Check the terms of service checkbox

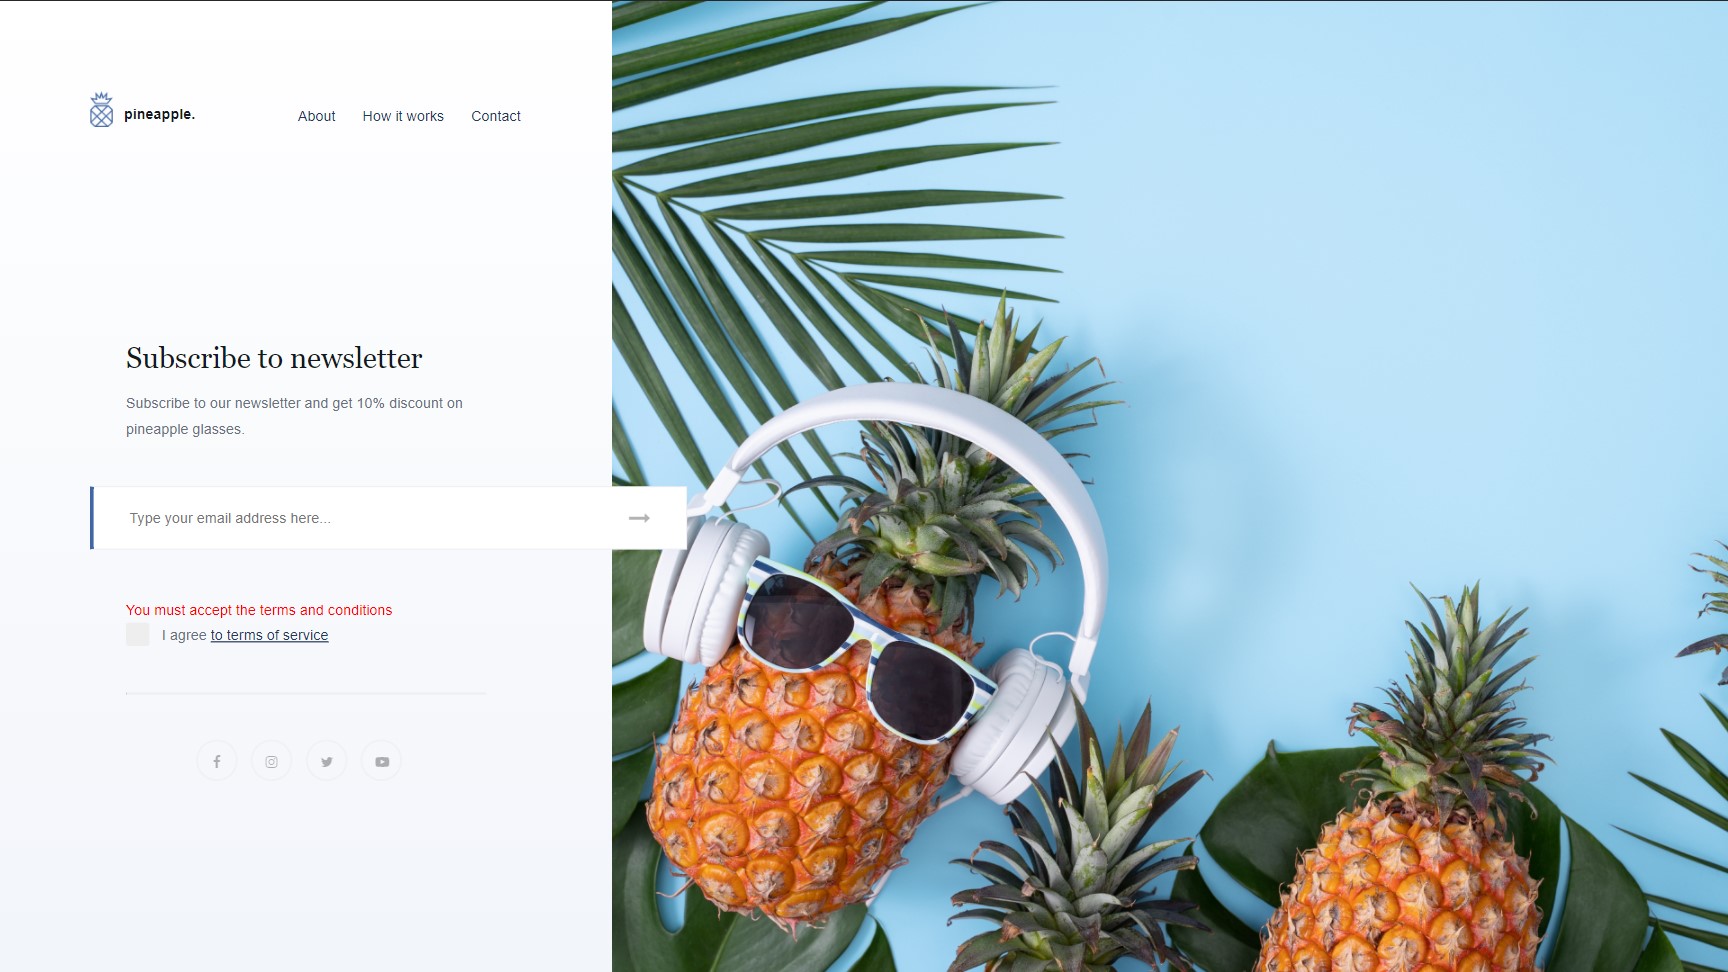point(138,634)
